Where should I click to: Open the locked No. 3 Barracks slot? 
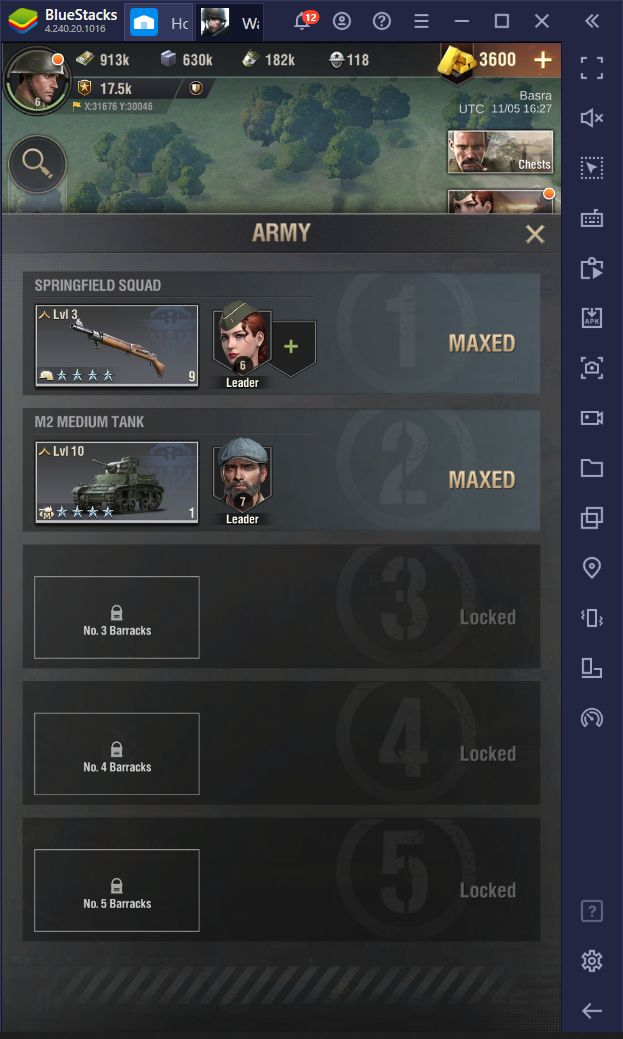click(x=117, y=618)
